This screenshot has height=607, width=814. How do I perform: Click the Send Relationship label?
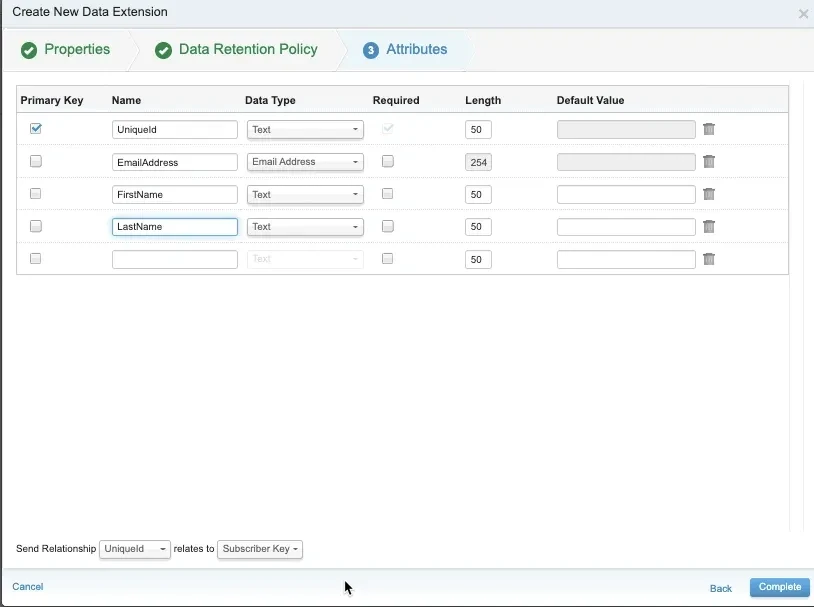pos(56,548)
